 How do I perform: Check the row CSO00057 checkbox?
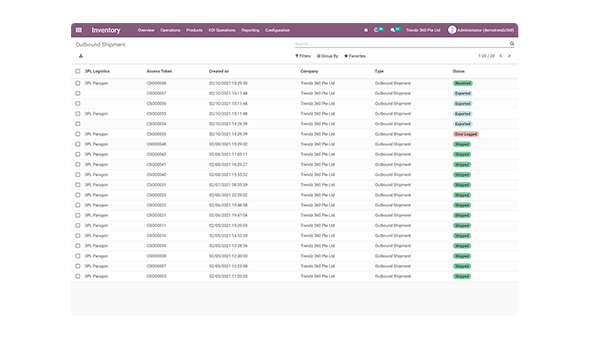point(78,93)
